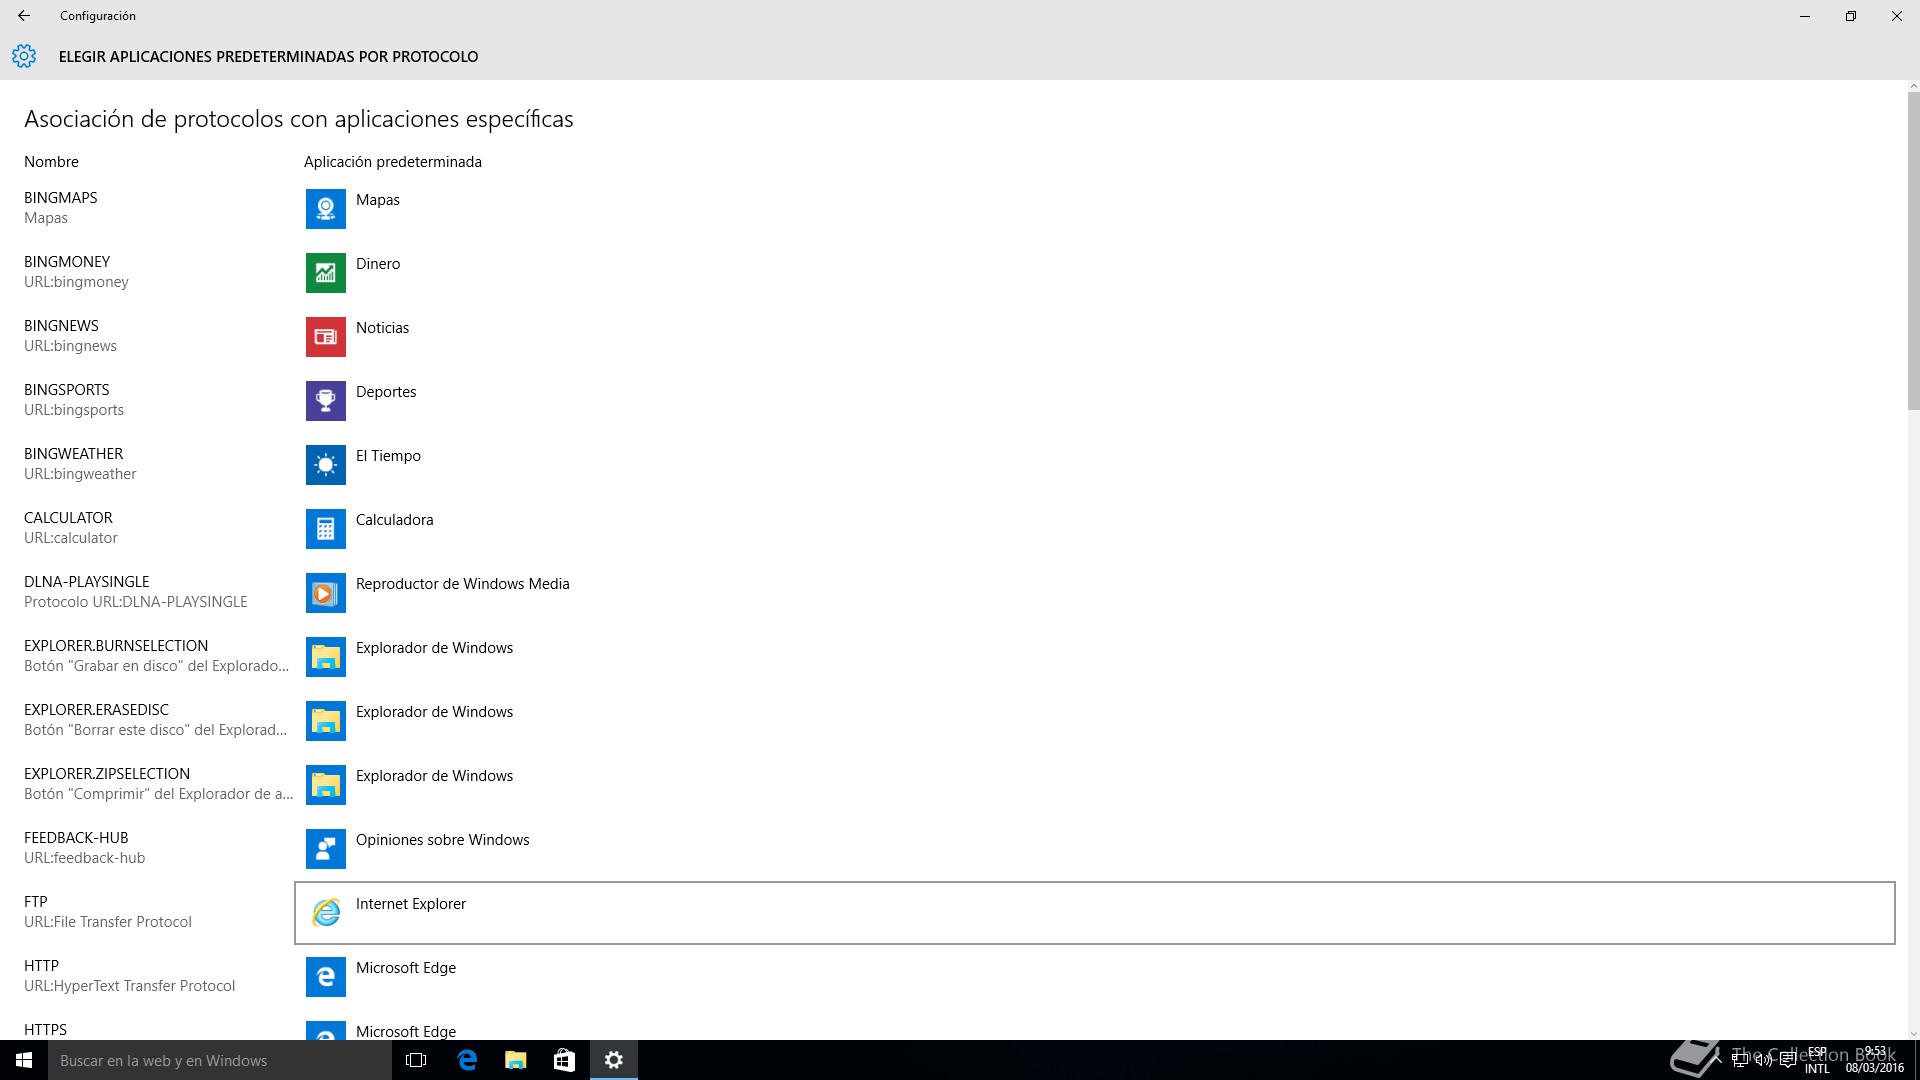Image resolution: width=1920 pixels, height=1080 pixels.
Task: Click the Dinero app icon
Action: pyautogui.click(x=325, y=273)
